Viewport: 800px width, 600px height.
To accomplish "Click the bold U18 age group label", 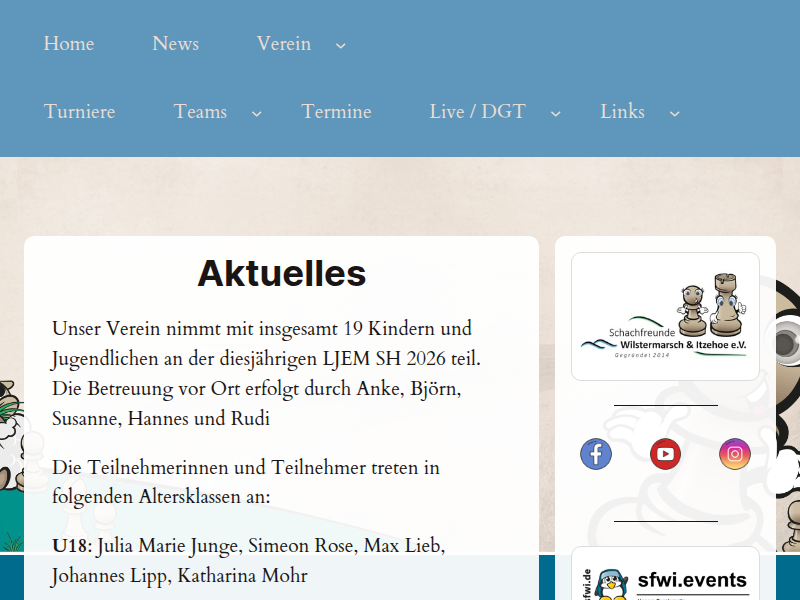I will (71, 546).
